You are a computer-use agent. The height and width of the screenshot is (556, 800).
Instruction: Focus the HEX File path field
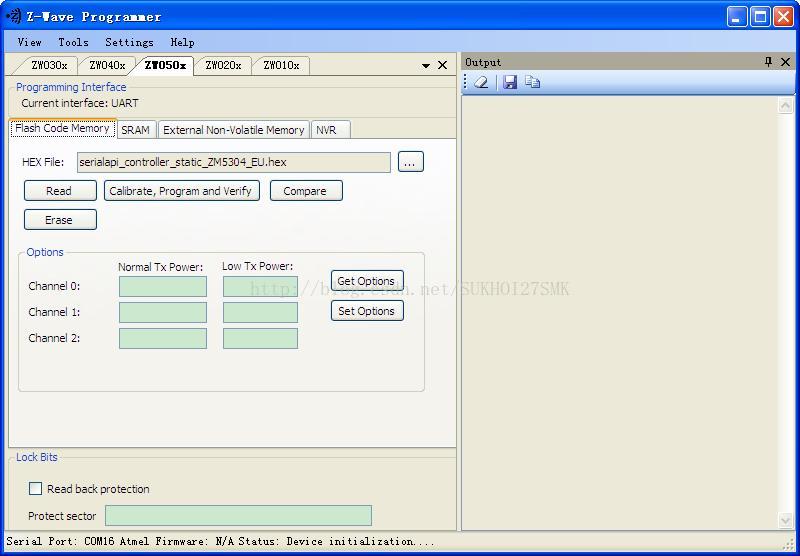pyautogui.click(x=234, y=162)
